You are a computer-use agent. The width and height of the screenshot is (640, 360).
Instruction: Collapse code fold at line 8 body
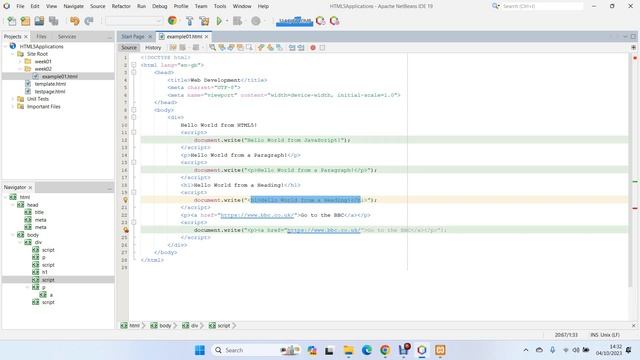pyautogui.click(x=134, y=110)
